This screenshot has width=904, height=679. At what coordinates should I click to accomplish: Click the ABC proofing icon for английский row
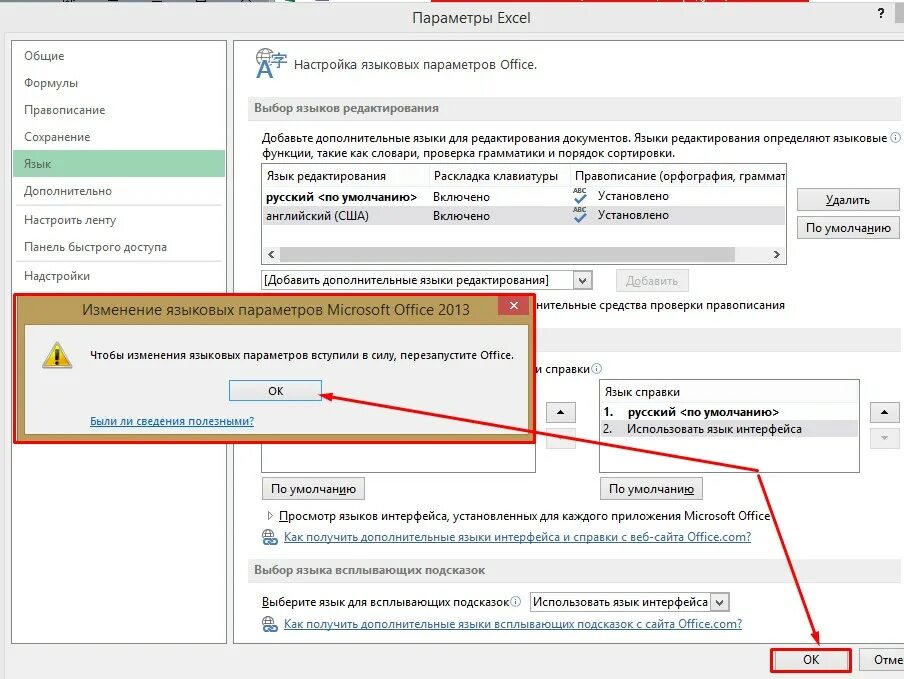click(x=580, y=215)
